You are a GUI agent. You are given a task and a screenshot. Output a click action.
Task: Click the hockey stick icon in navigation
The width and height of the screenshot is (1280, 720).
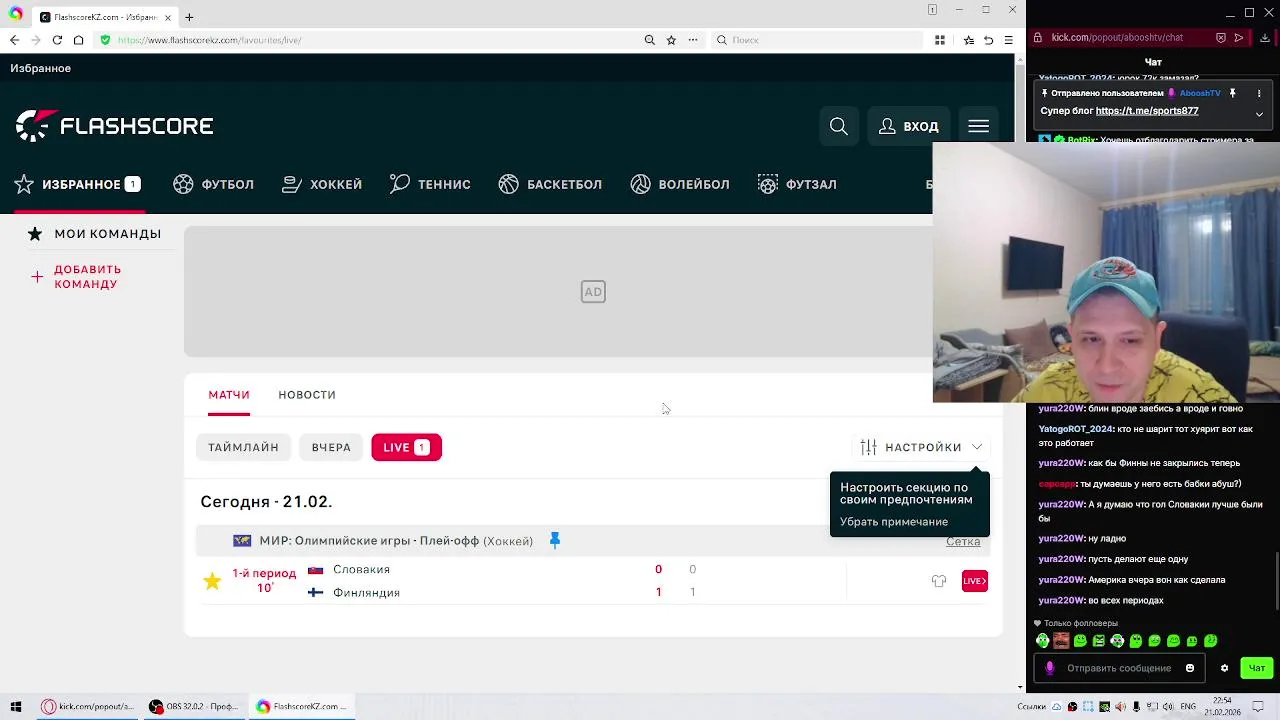pyautogui.click(x=292, y=184)
